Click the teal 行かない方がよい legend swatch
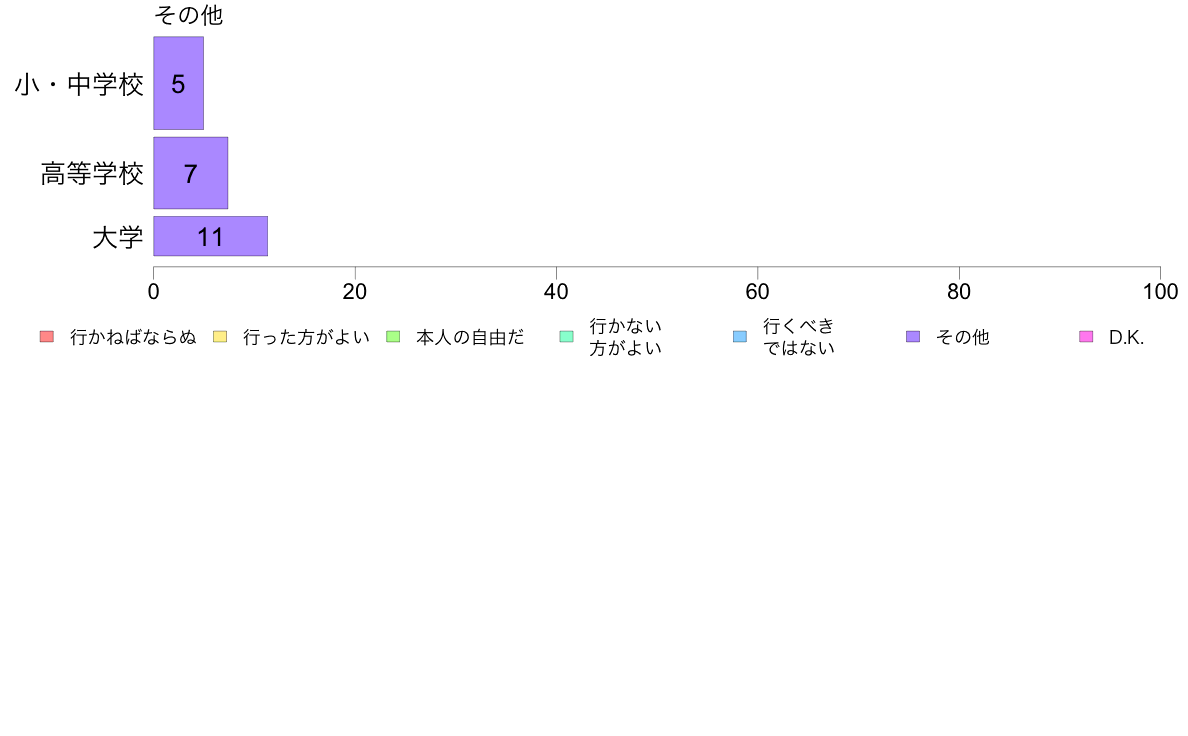The image size is (1188, 736). click(567, 337)
